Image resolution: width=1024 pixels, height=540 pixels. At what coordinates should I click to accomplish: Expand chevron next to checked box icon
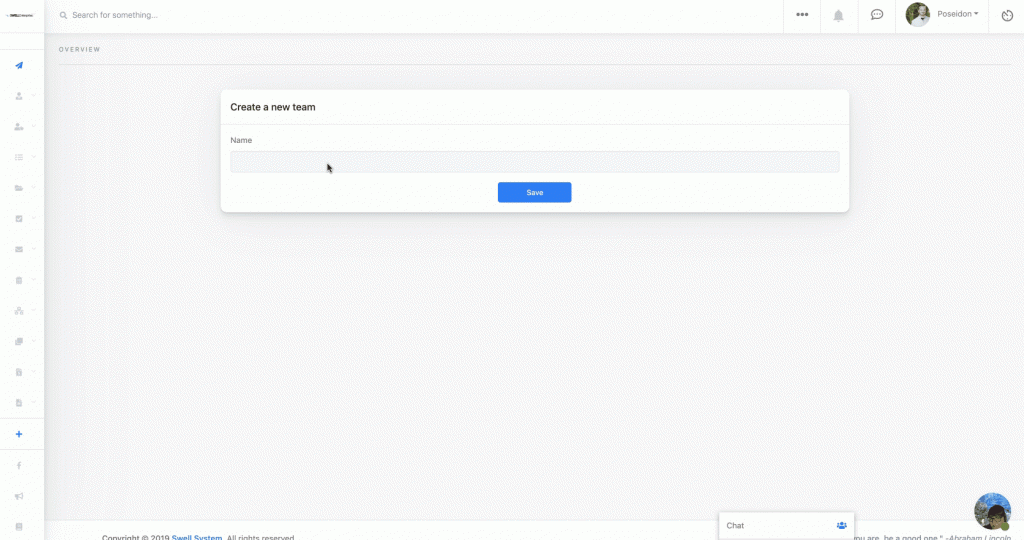point(34,218)
